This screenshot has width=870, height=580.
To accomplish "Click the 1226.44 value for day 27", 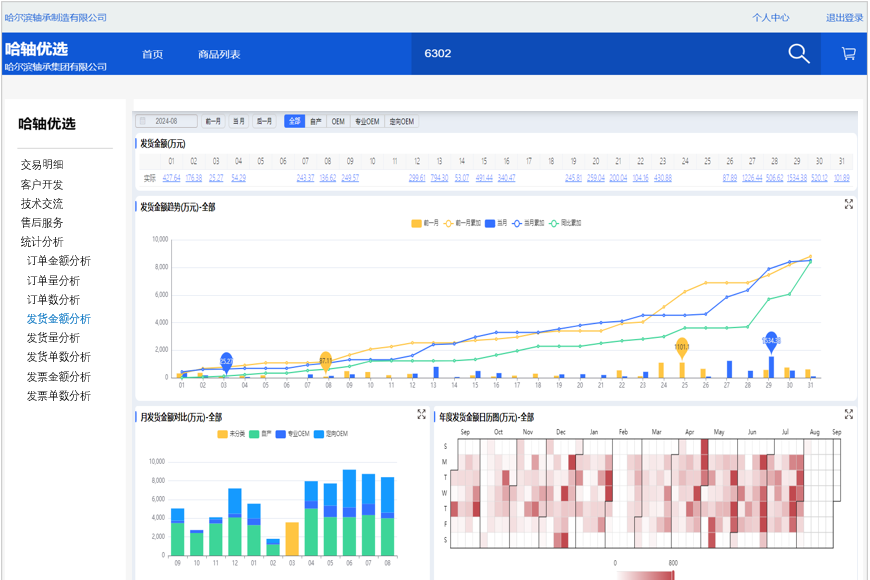I will (x=752, y=178).
